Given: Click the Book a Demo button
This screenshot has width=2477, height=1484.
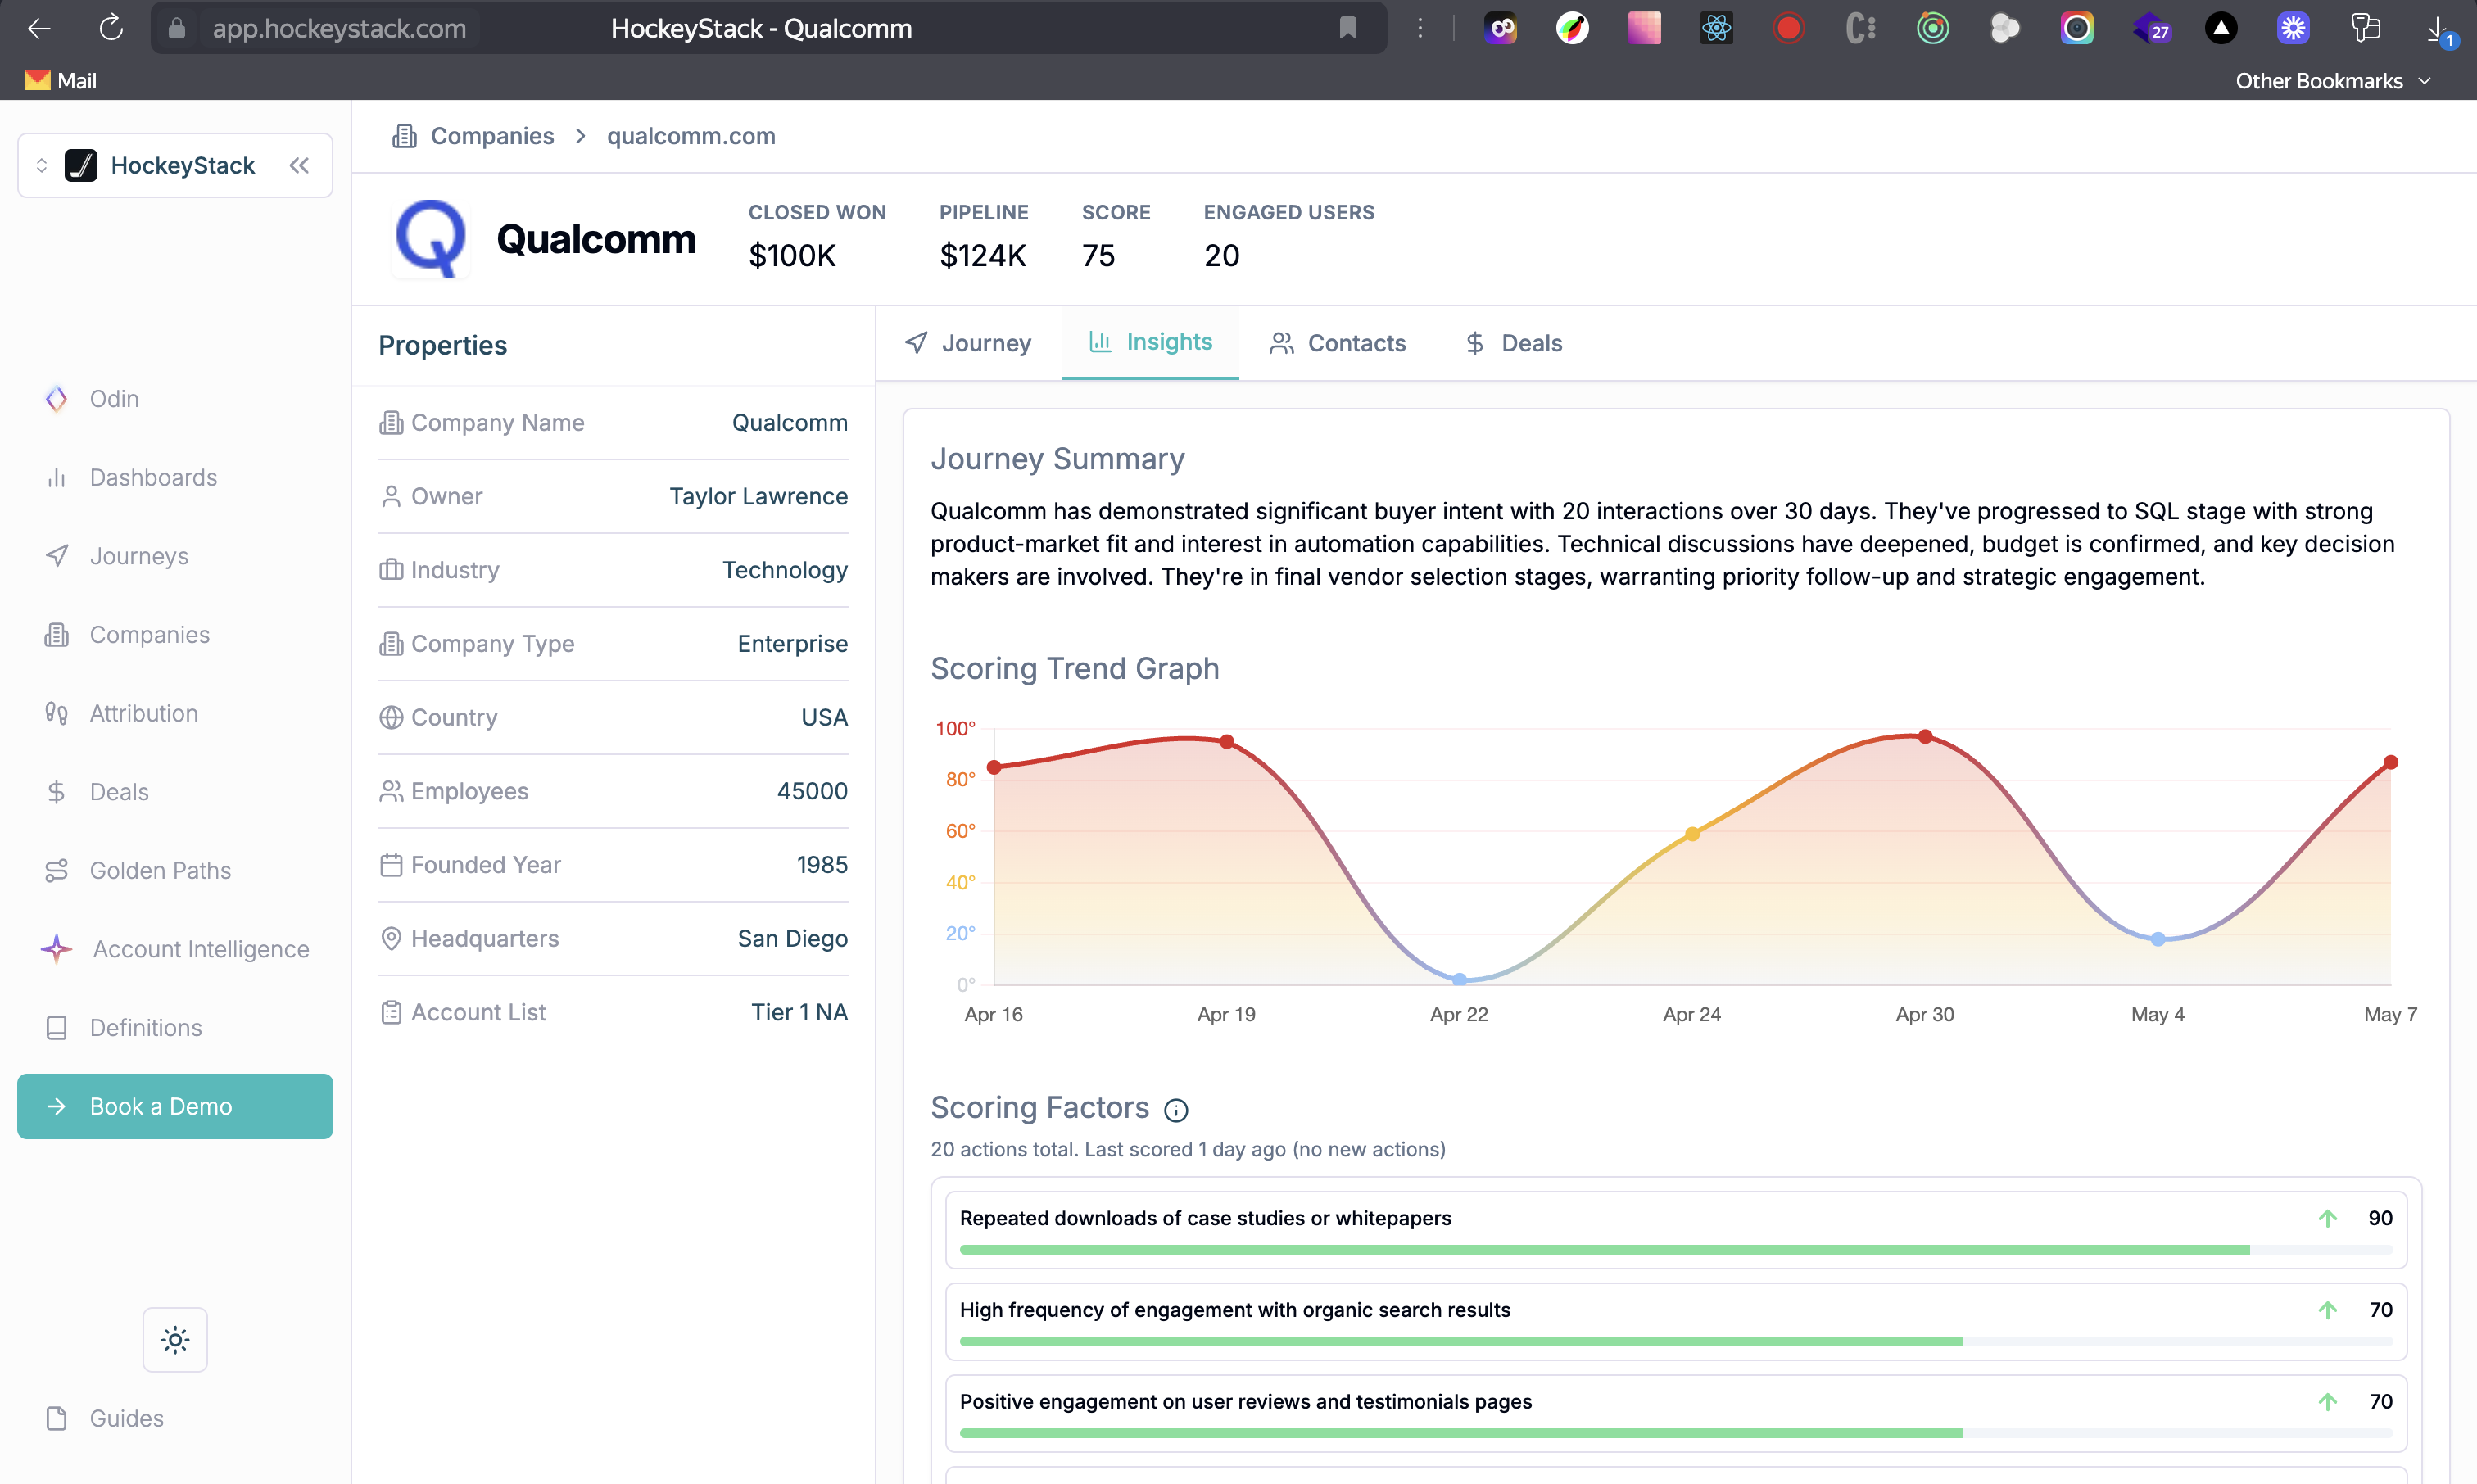Looking at the screenshot, I should coord(175,1106).
